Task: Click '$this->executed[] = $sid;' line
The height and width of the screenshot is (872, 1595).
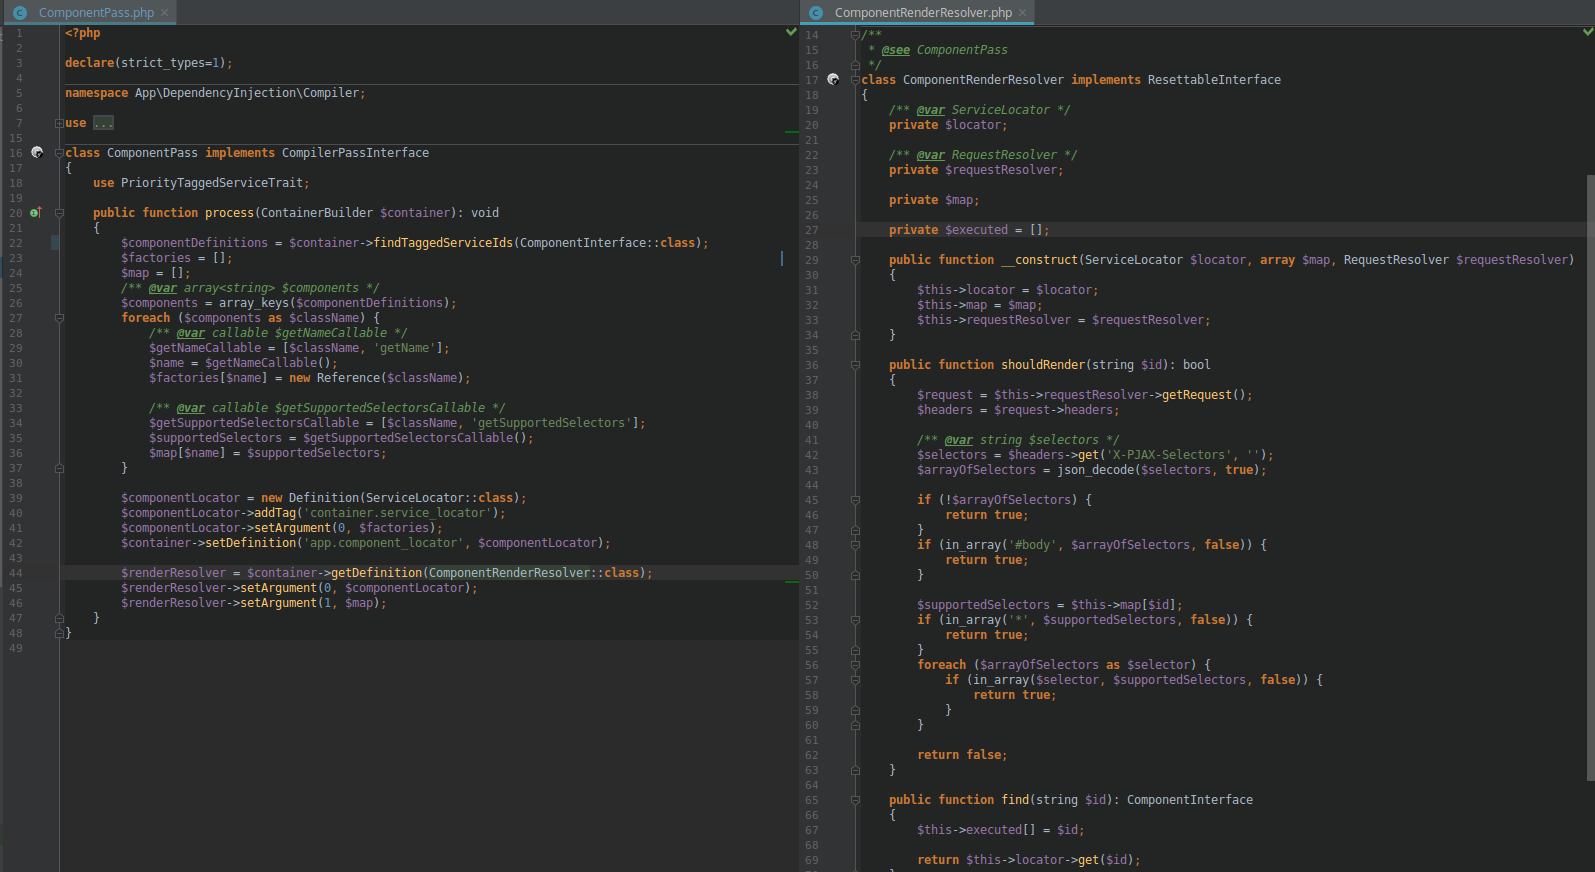Action: [1000, 830]
